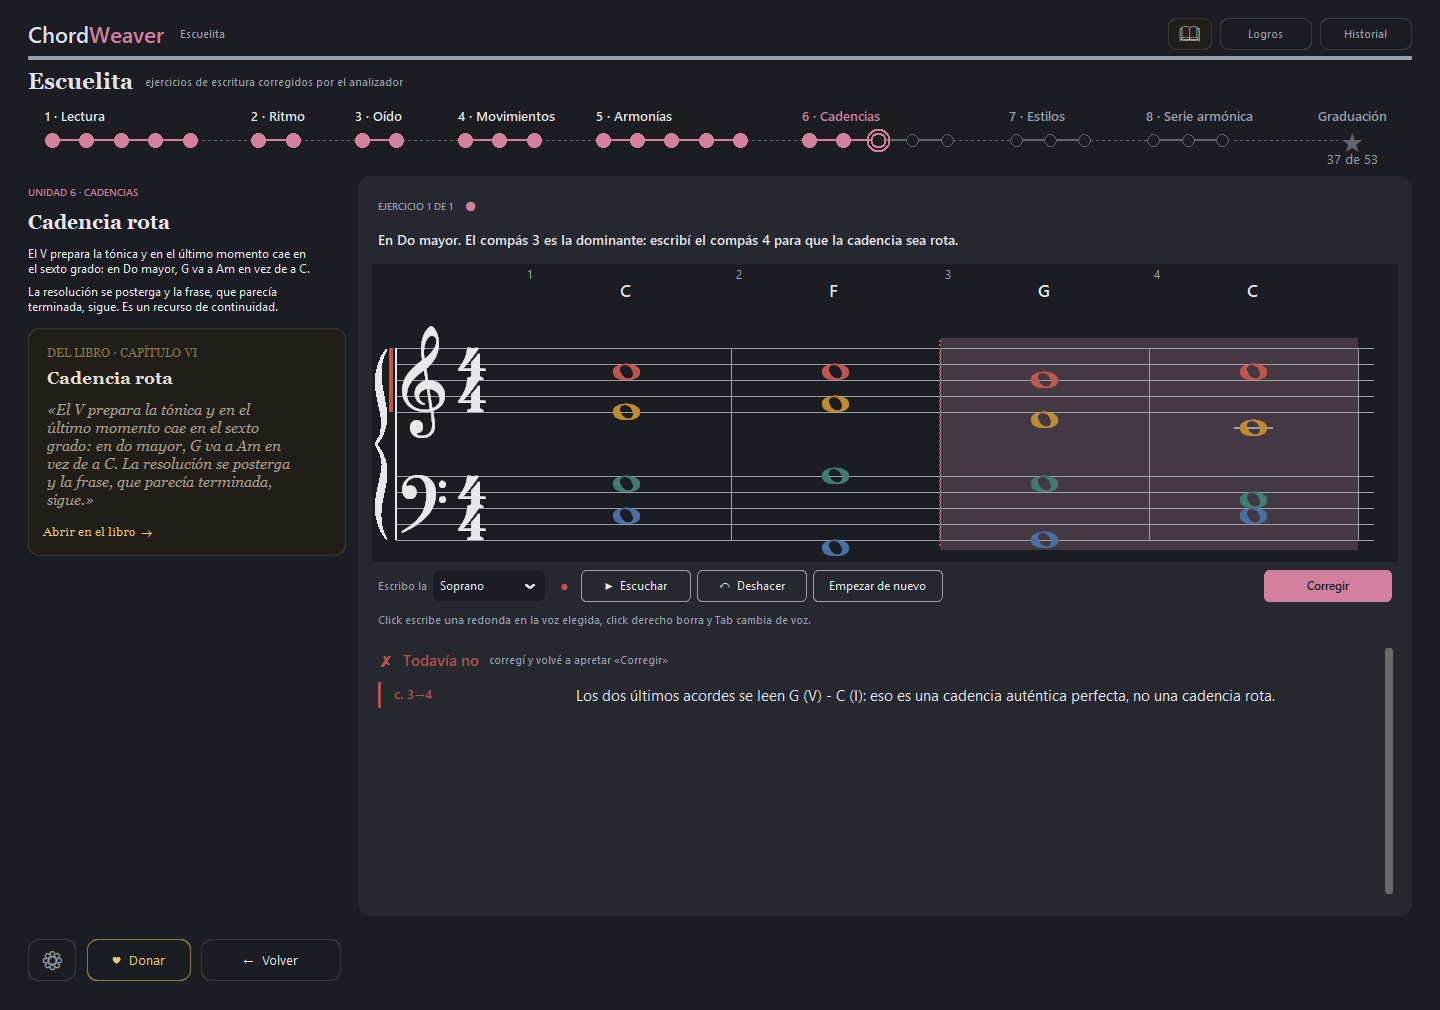Screen dimensions: 1440x1010
Task: Click the pink dot beside "EJERCICIO 1 DE 1"
Action: pyautogui.click(x=470, y=206)
